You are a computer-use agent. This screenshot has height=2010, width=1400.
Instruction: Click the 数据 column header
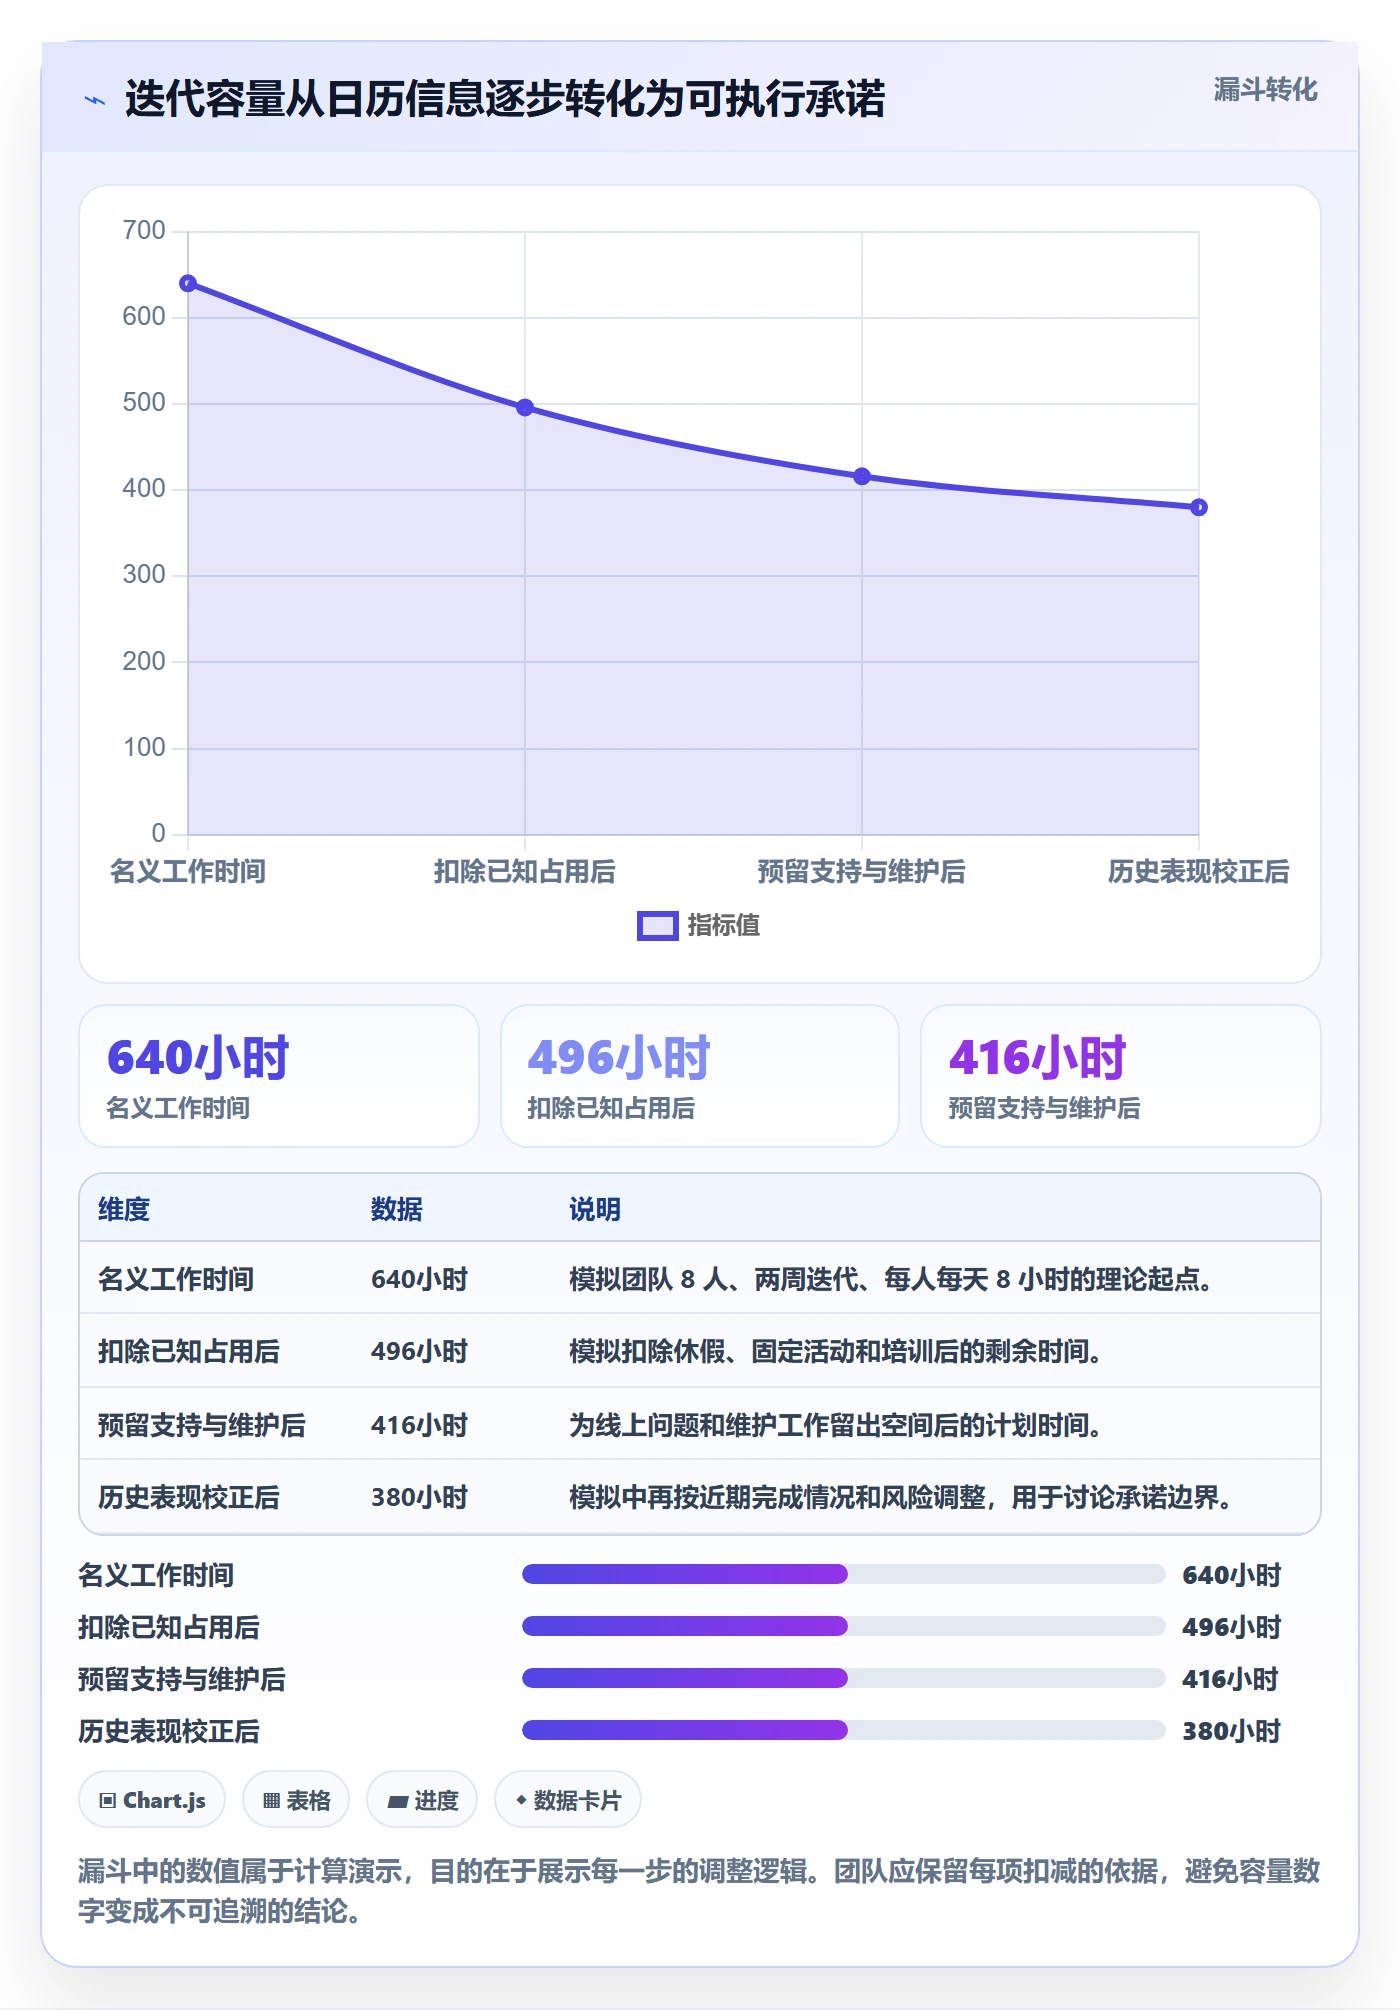[397, 1210]
